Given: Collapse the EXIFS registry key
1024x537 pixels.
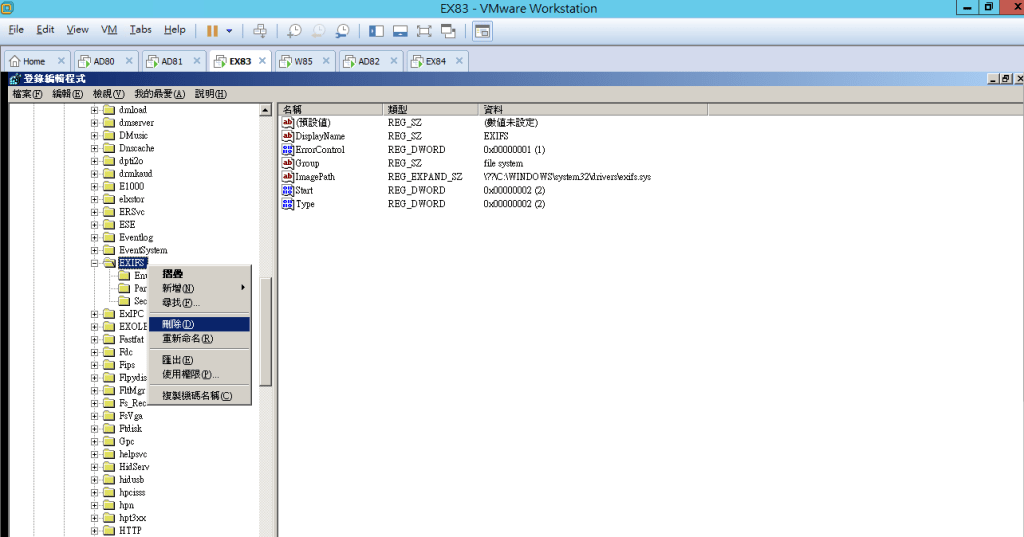Looking at the screenshot, I should tap(95, 263).
